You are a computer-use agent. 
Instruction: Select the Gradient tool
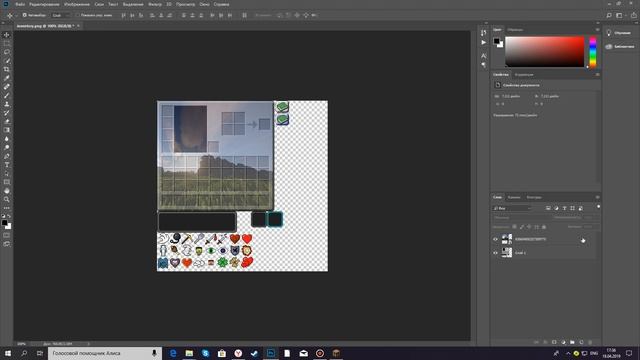click(x=7, y=130)
